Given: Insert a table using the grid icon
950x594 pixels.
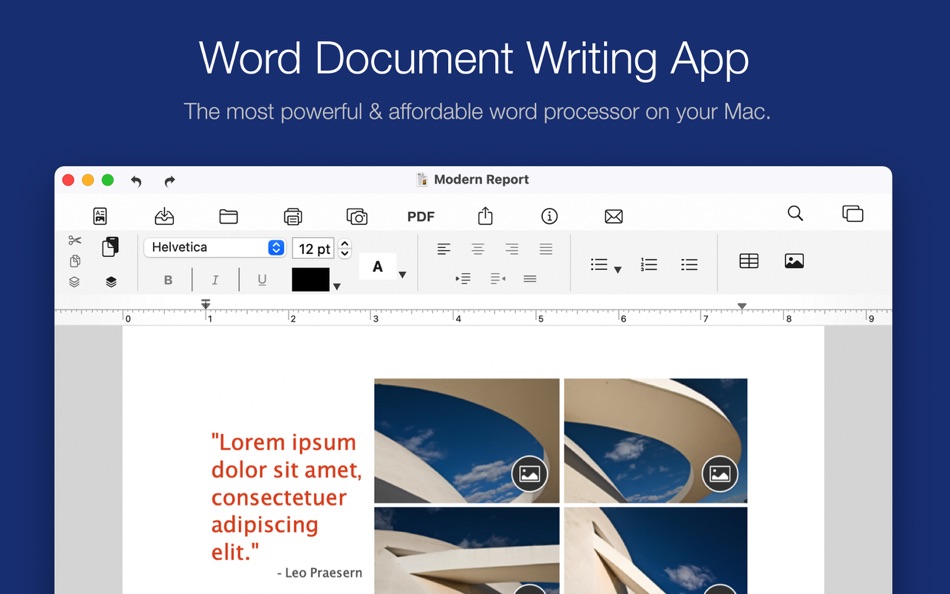Looking at the screenshot, I should click(x=749, y=261).
